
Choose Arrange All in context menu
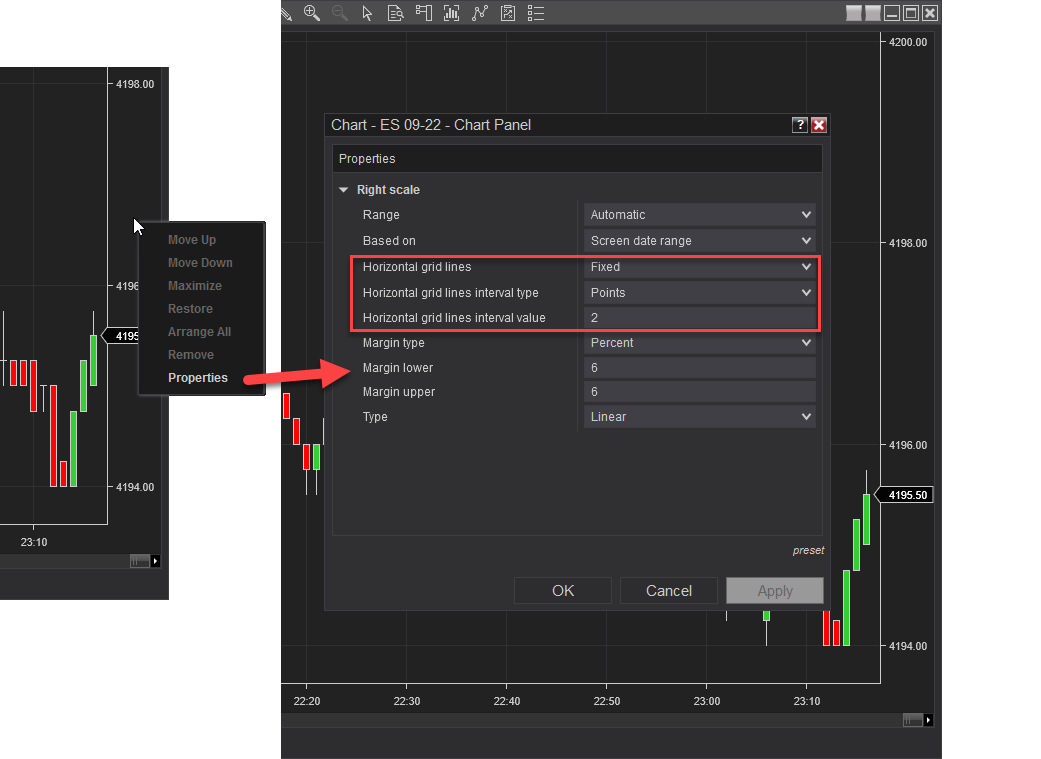[199, 332]
